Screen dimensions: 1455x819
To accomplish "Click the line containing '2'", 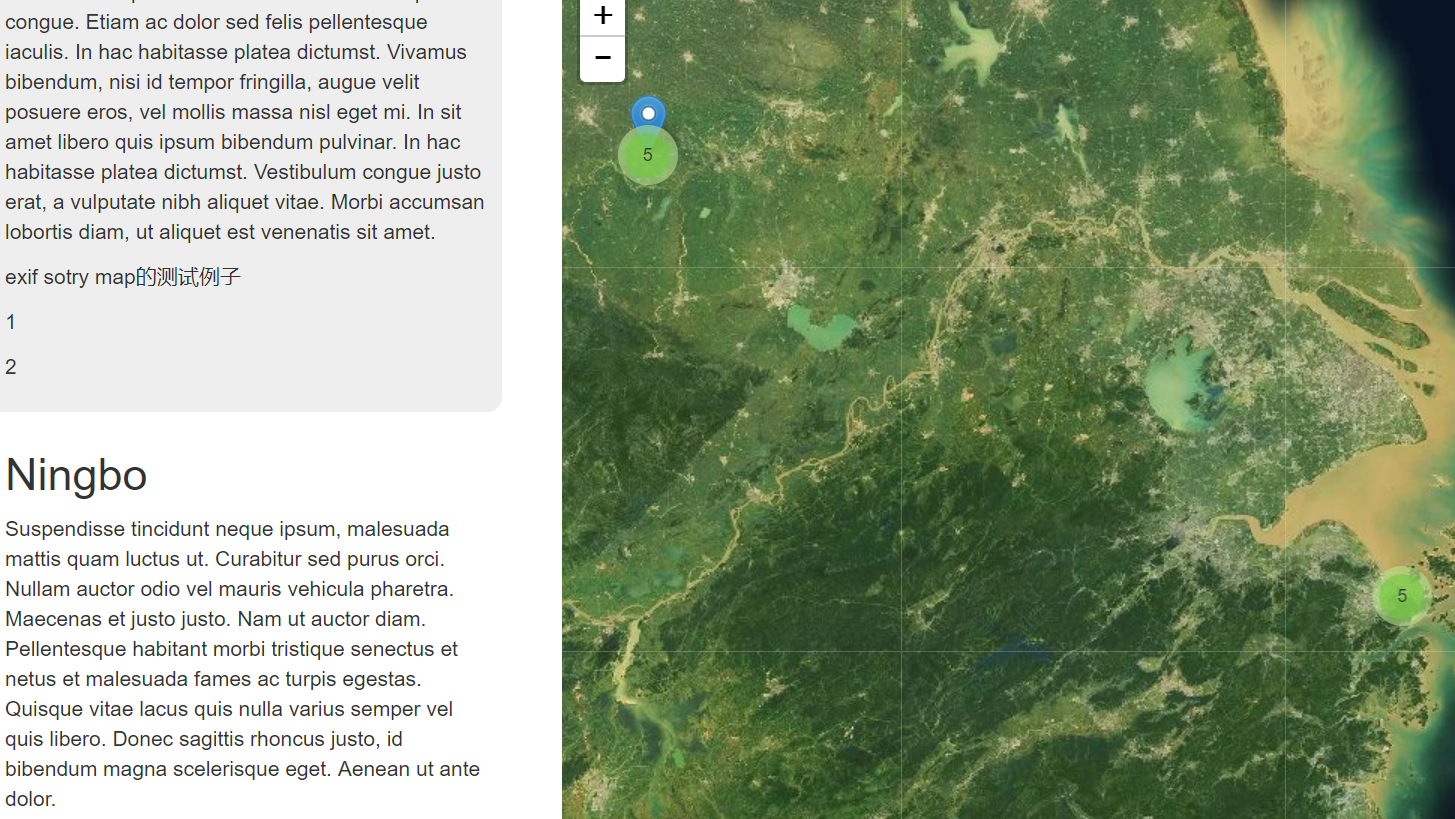I will tap(11, 367).
